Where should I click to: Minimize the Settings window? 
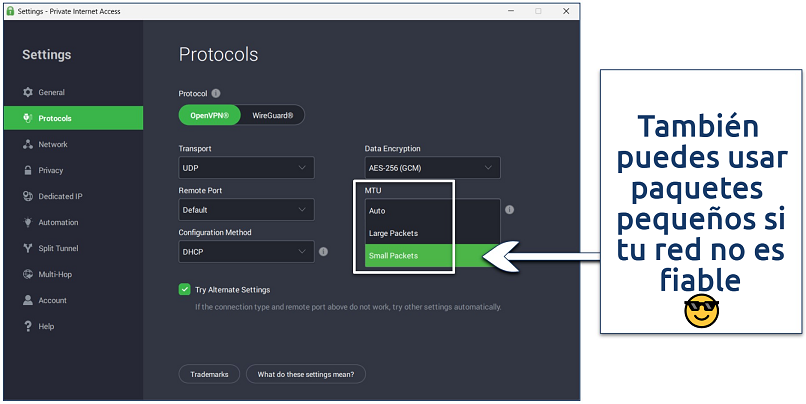pos(511,11)
